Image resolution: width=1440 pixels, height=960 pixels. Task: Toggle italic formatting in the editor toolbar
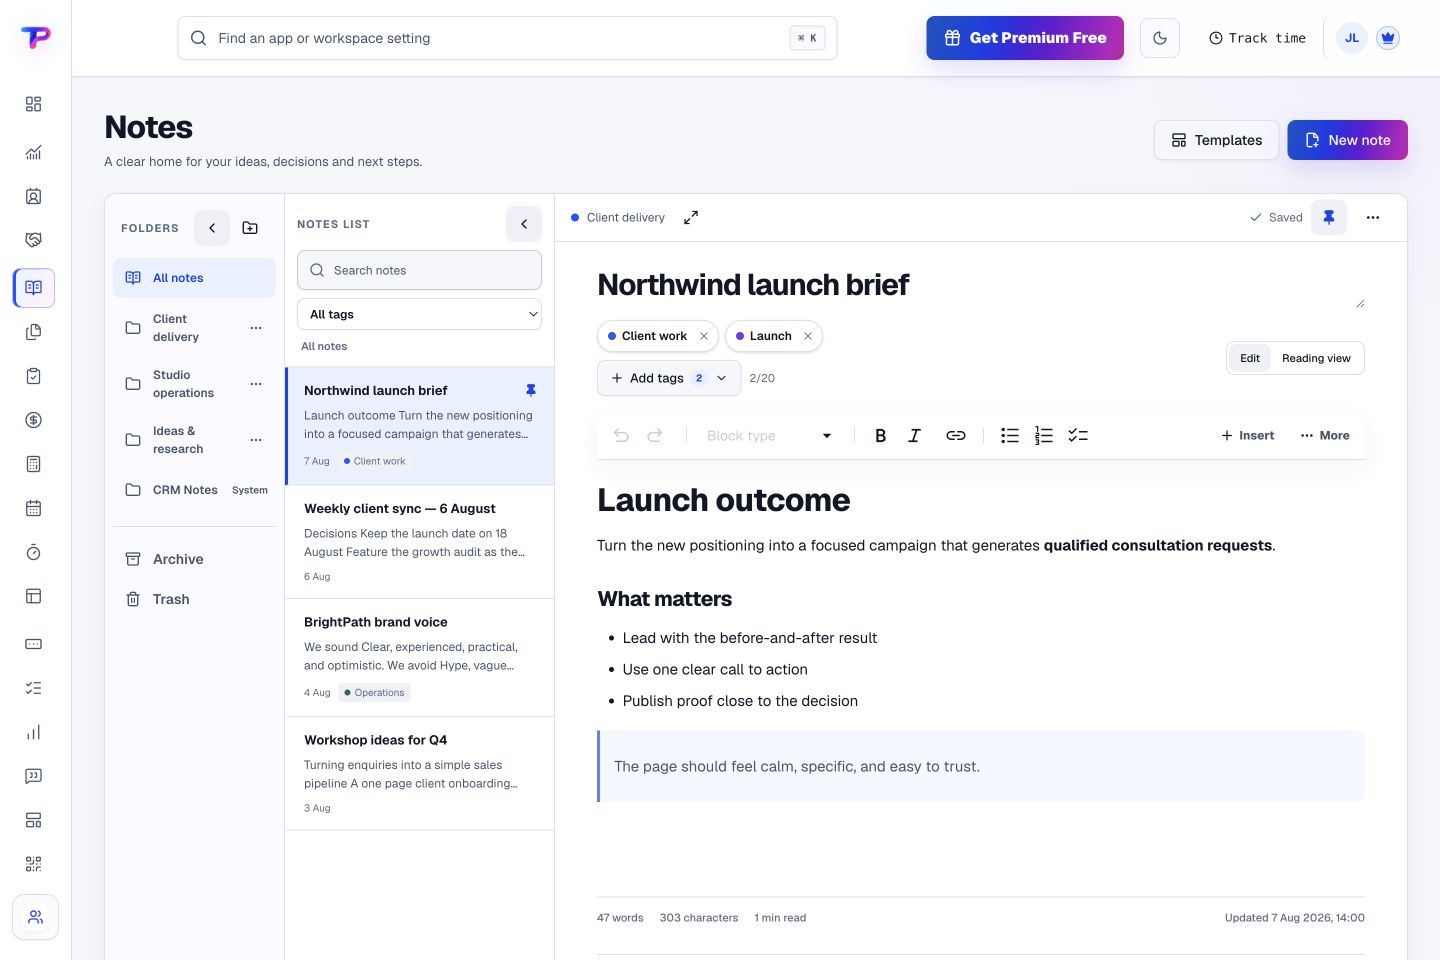tap(914, 435)
